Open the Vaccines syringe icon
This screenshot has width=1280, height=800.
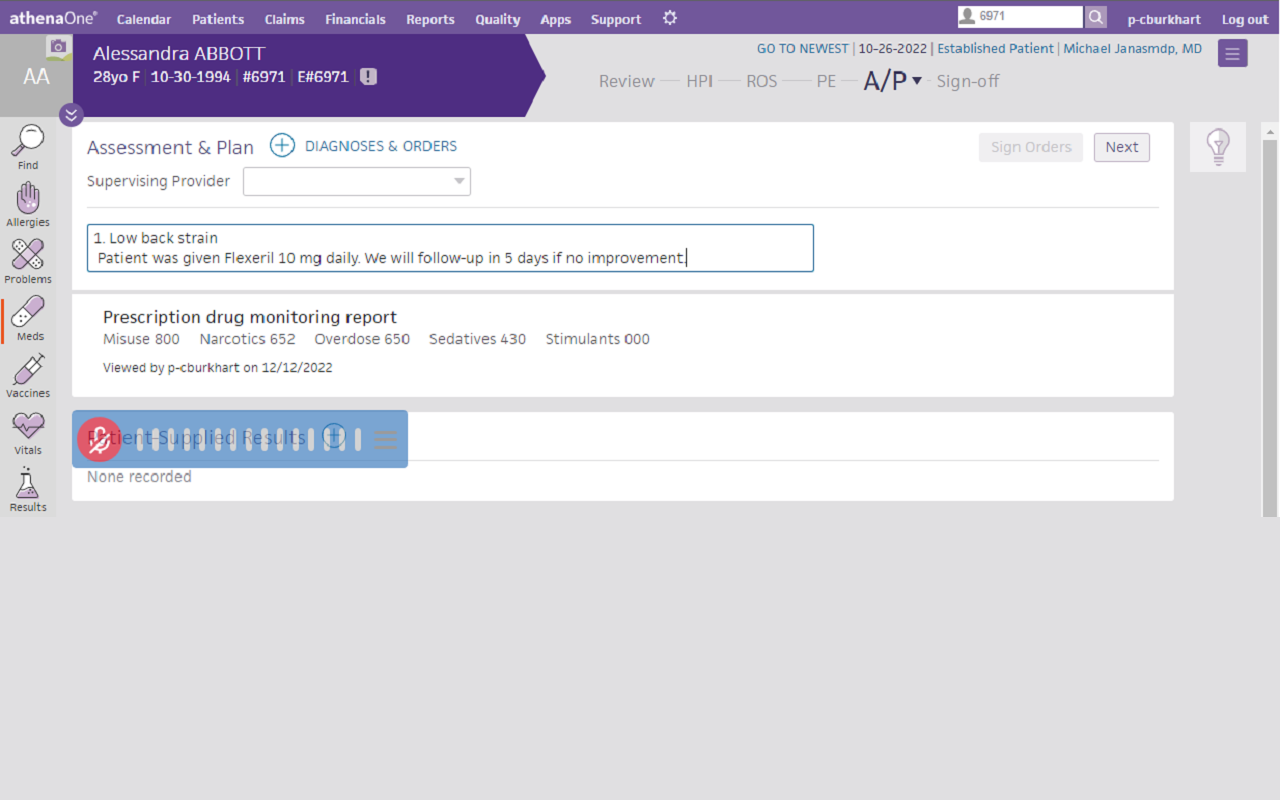tap(28, 371)
